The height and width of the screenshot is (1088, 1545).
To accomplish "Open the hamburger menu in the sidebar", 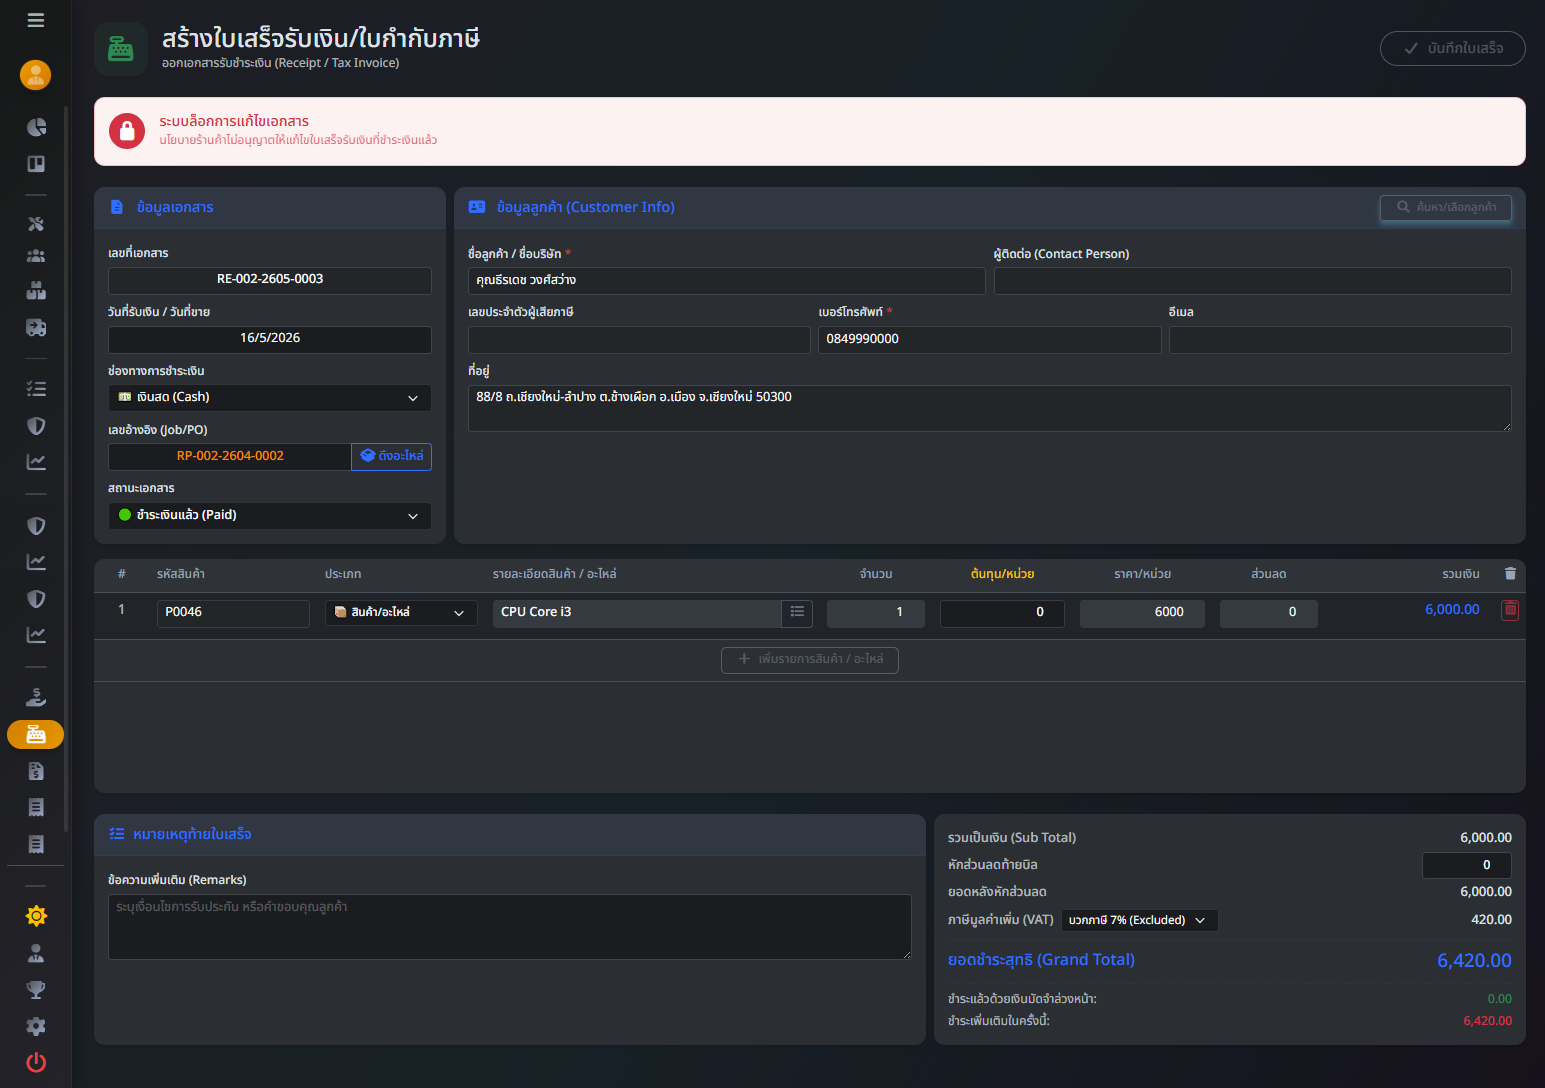I will click(x=36, y=20).
